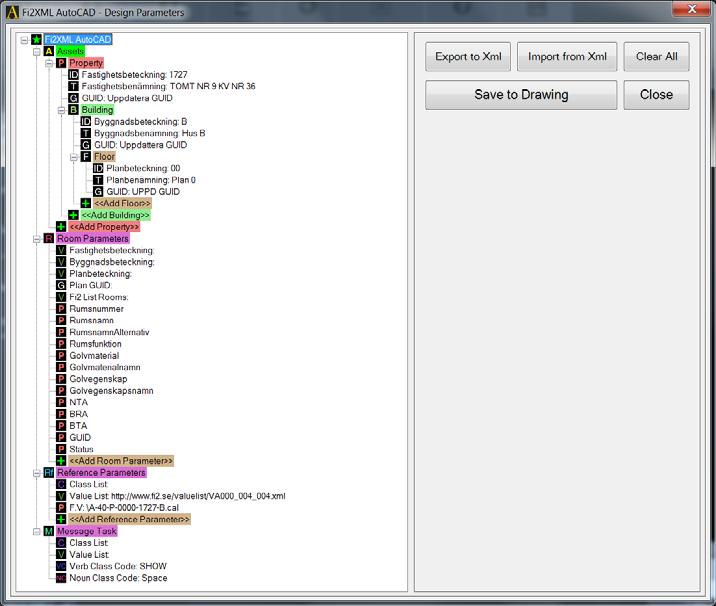Click the G icon next to Plan GUID
The image size is (716, 606).
tap(61, 285)
